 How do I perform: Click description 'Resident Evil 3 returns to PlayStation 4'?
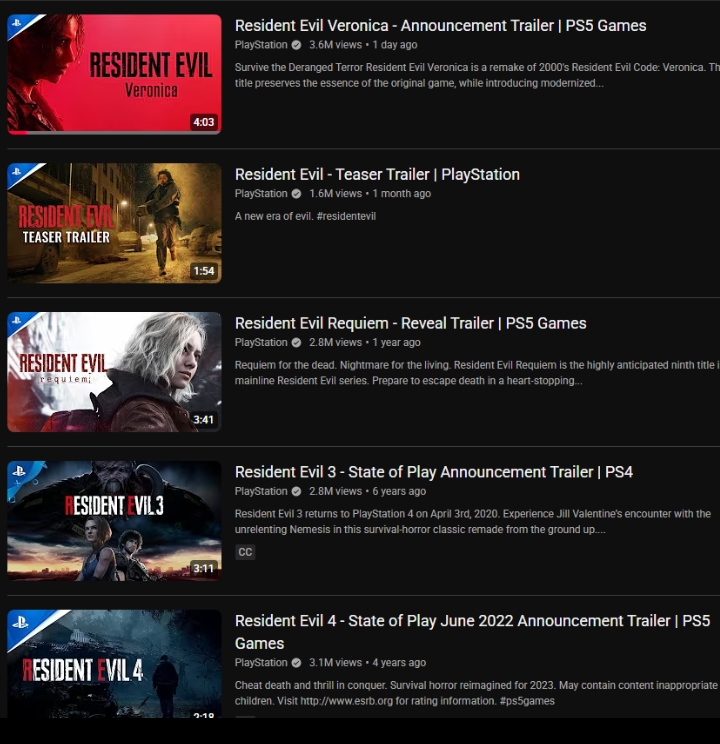[x=473, y=521]
